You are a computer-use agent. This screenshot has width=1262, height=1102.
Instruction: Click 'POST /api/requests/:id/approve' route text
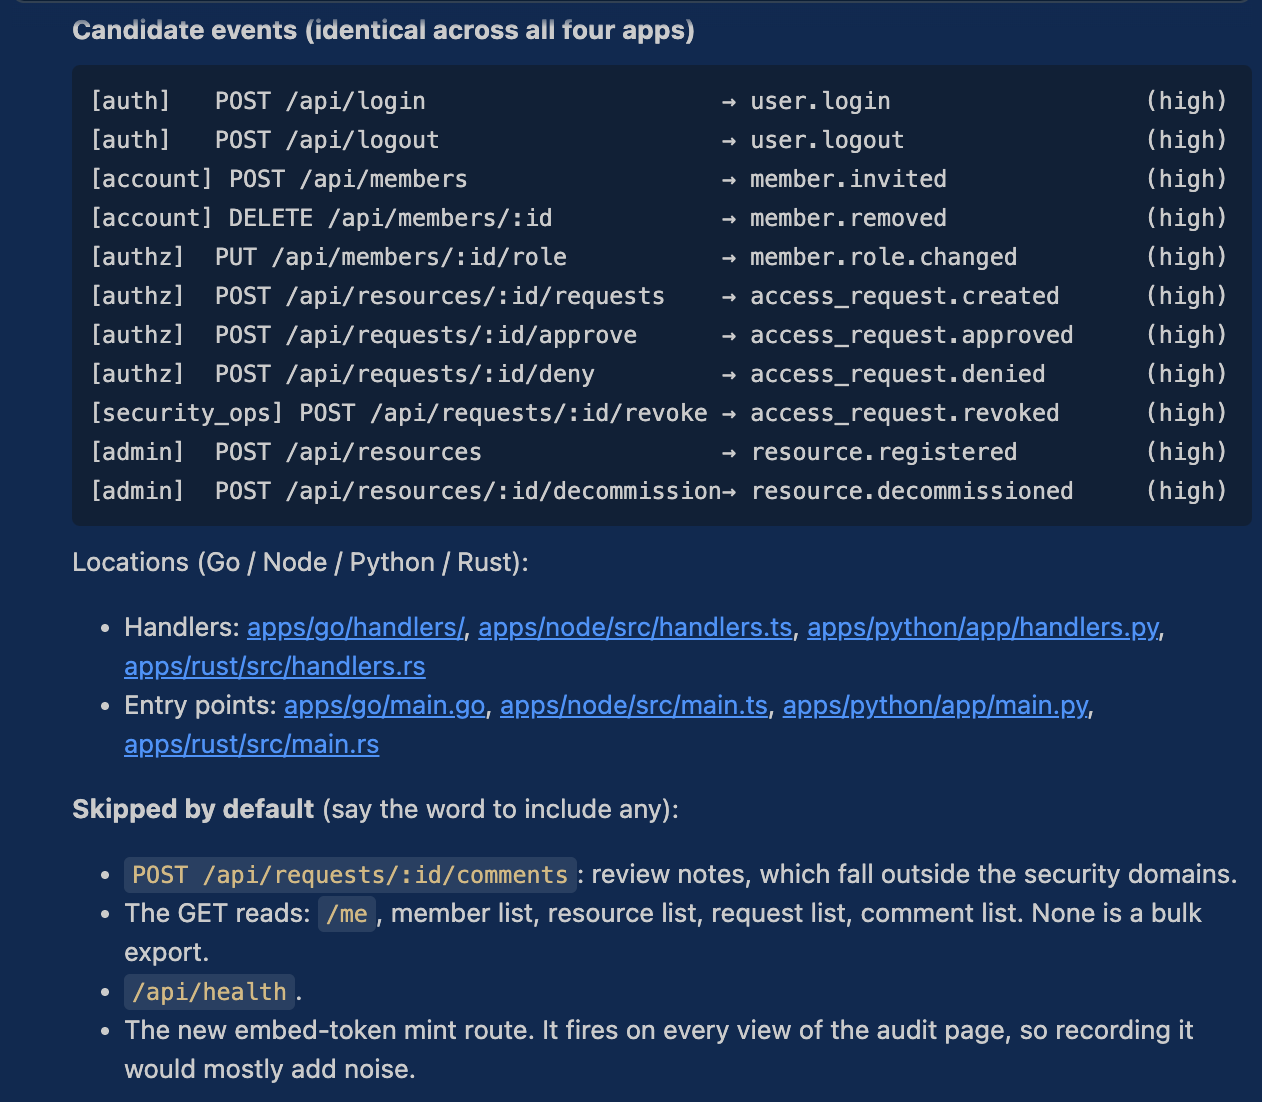[426, 335]
